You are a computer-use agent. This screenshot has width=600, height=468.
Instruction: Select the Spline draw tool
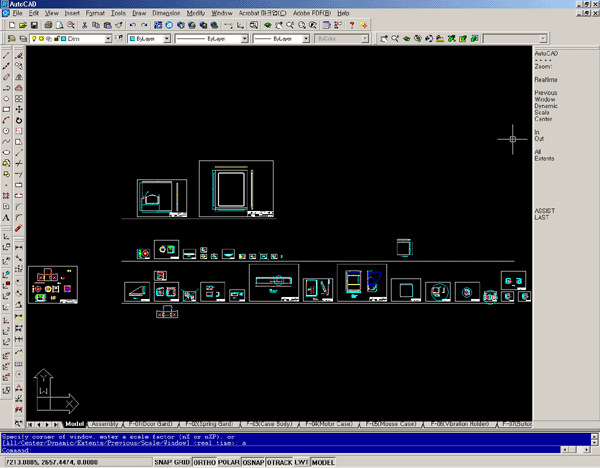click(x=6, y=142)
